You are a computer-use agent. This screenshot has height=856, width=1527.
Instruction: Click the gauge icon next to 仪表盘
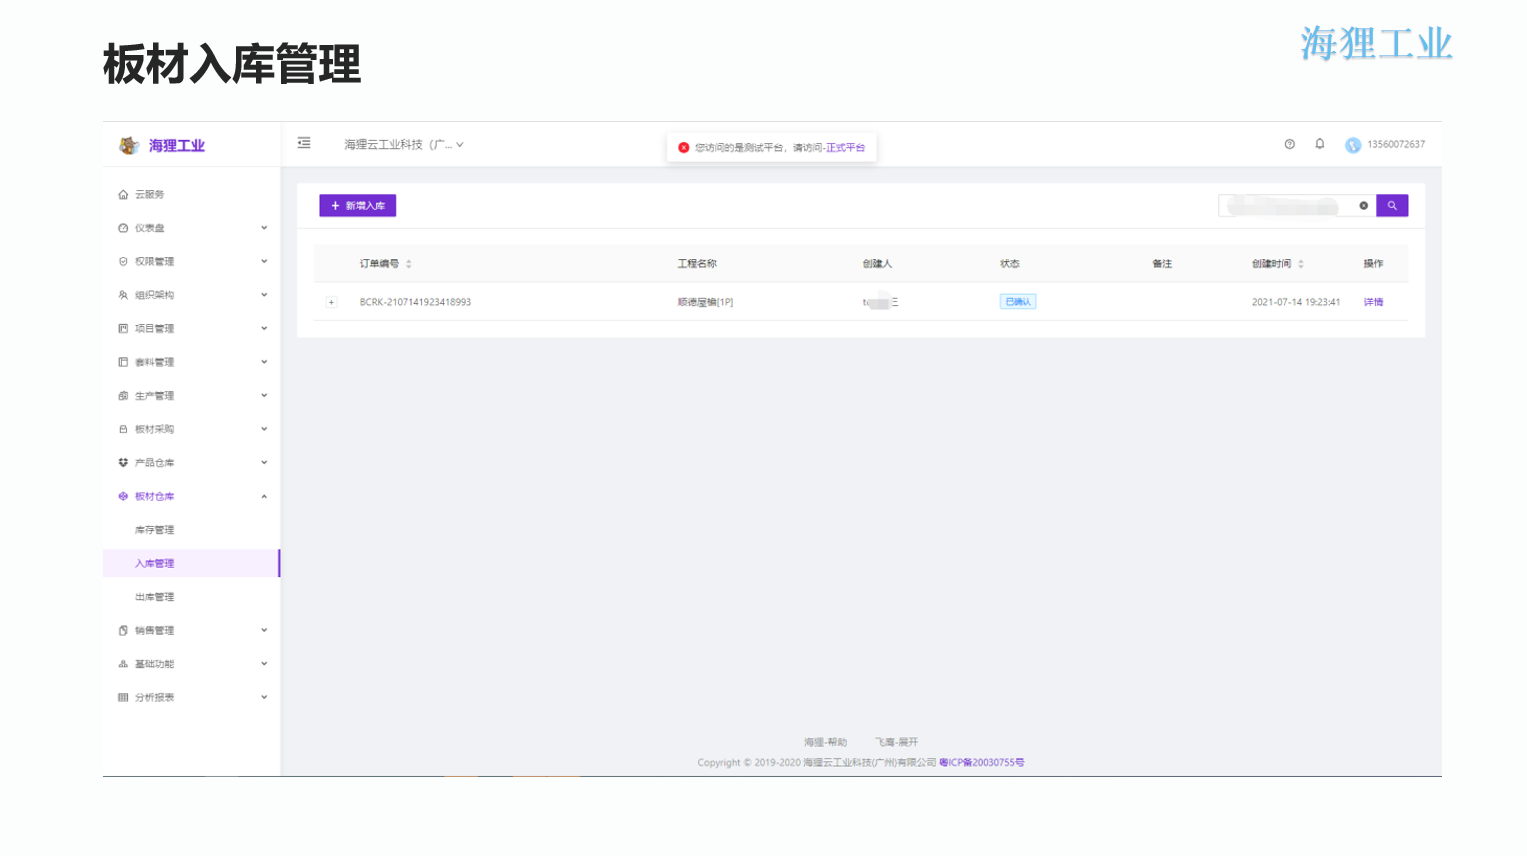click(x=123, y=228)
